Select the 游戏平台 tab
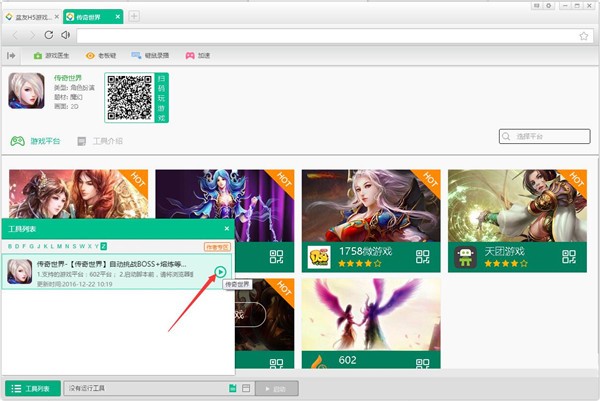The image size is (600, 401). pyautogui.click(x=36, y=141)
